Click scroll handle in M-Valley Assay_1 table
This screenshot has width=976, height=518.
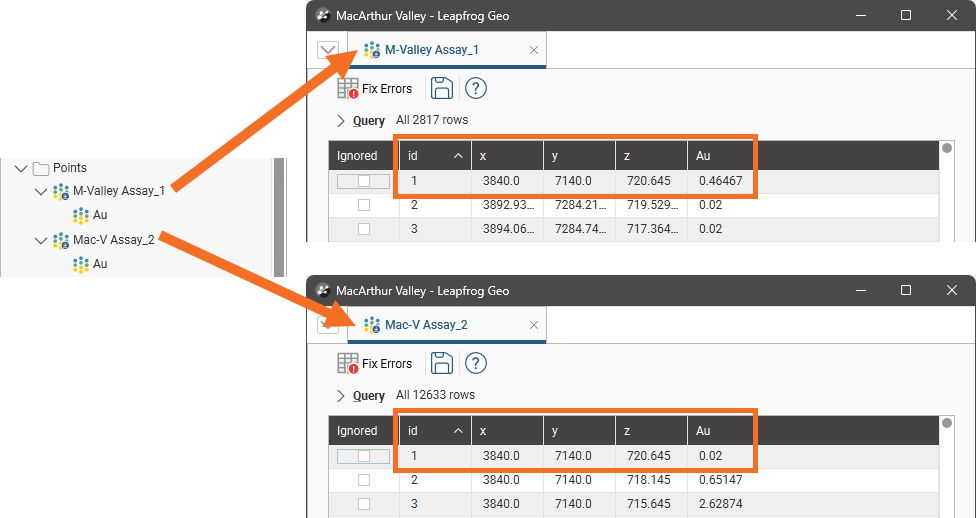[947, 148]
